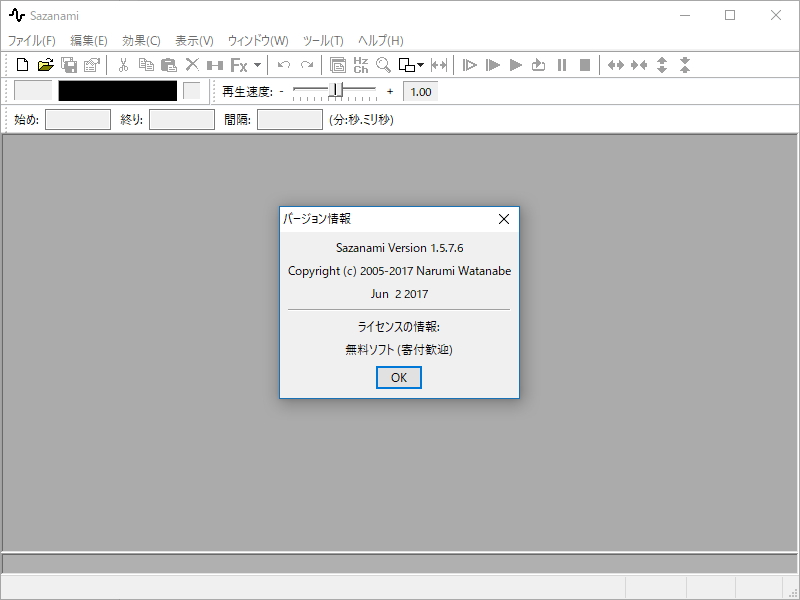Click the play from start outline icon
Image resolution: width=800 pixels, height=600 pixels.
(469, 65)
